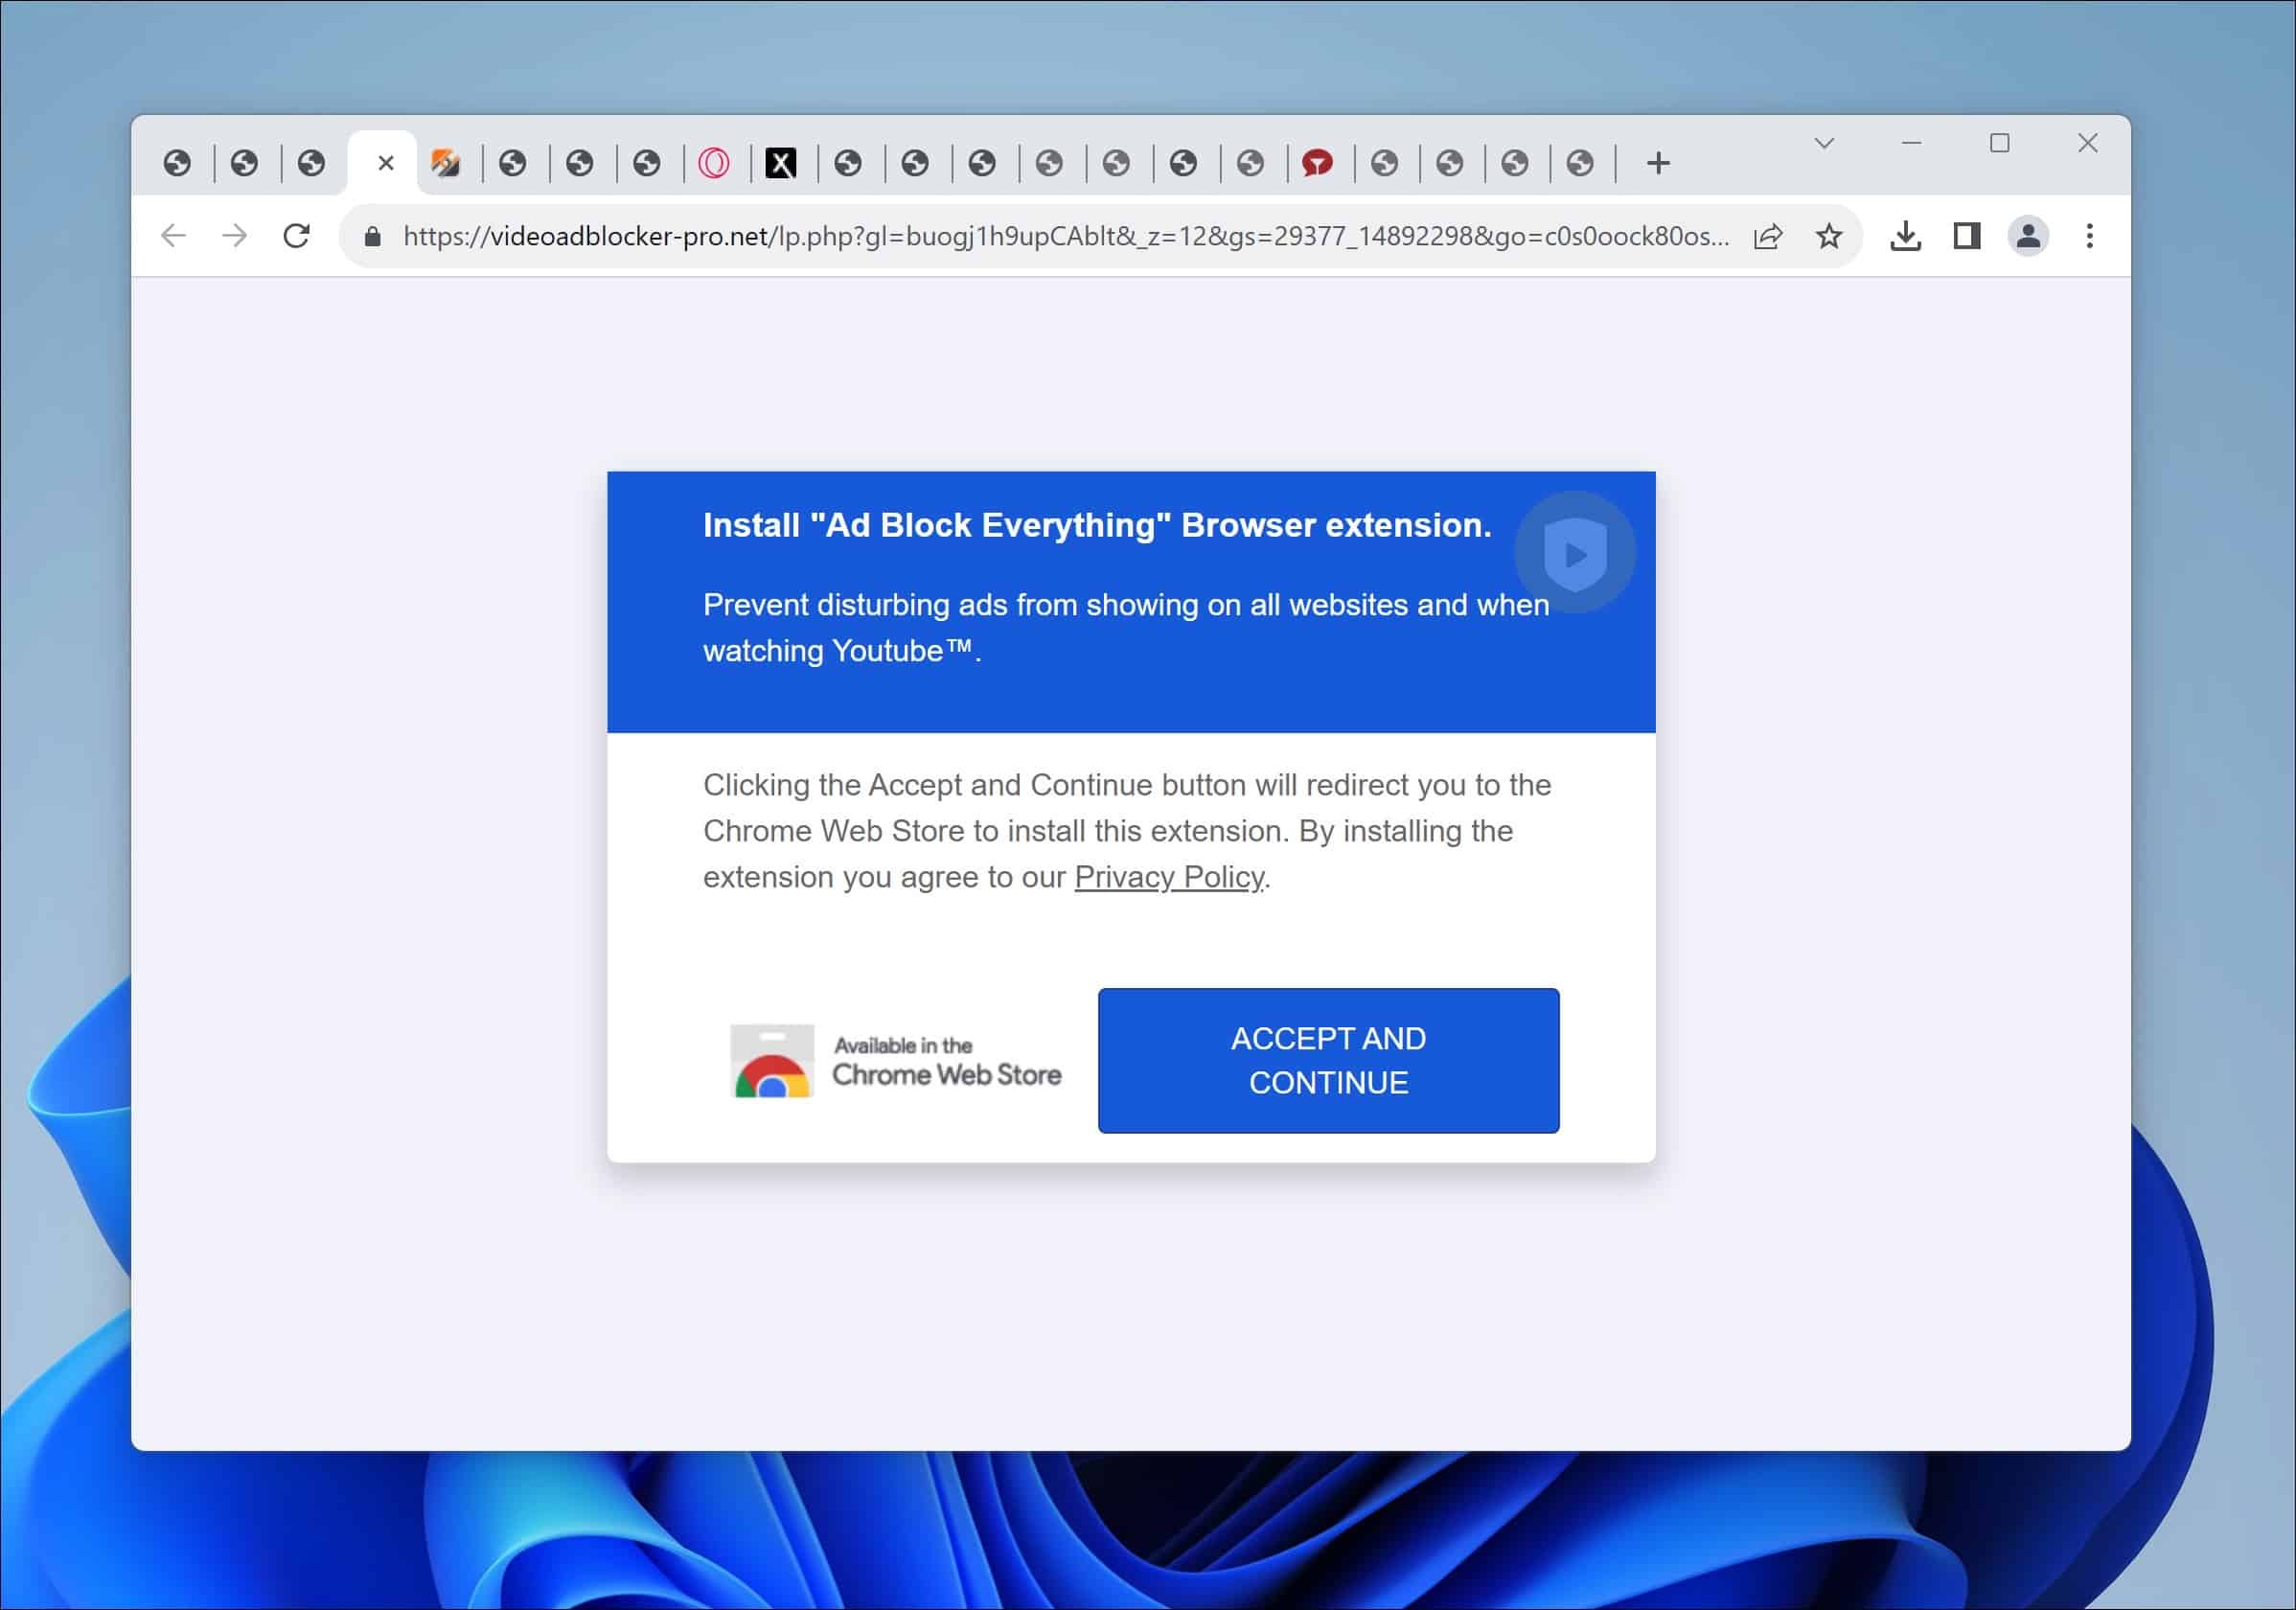
Task: Open Chrome's three-dot menu
Action: click(2089, 236)
